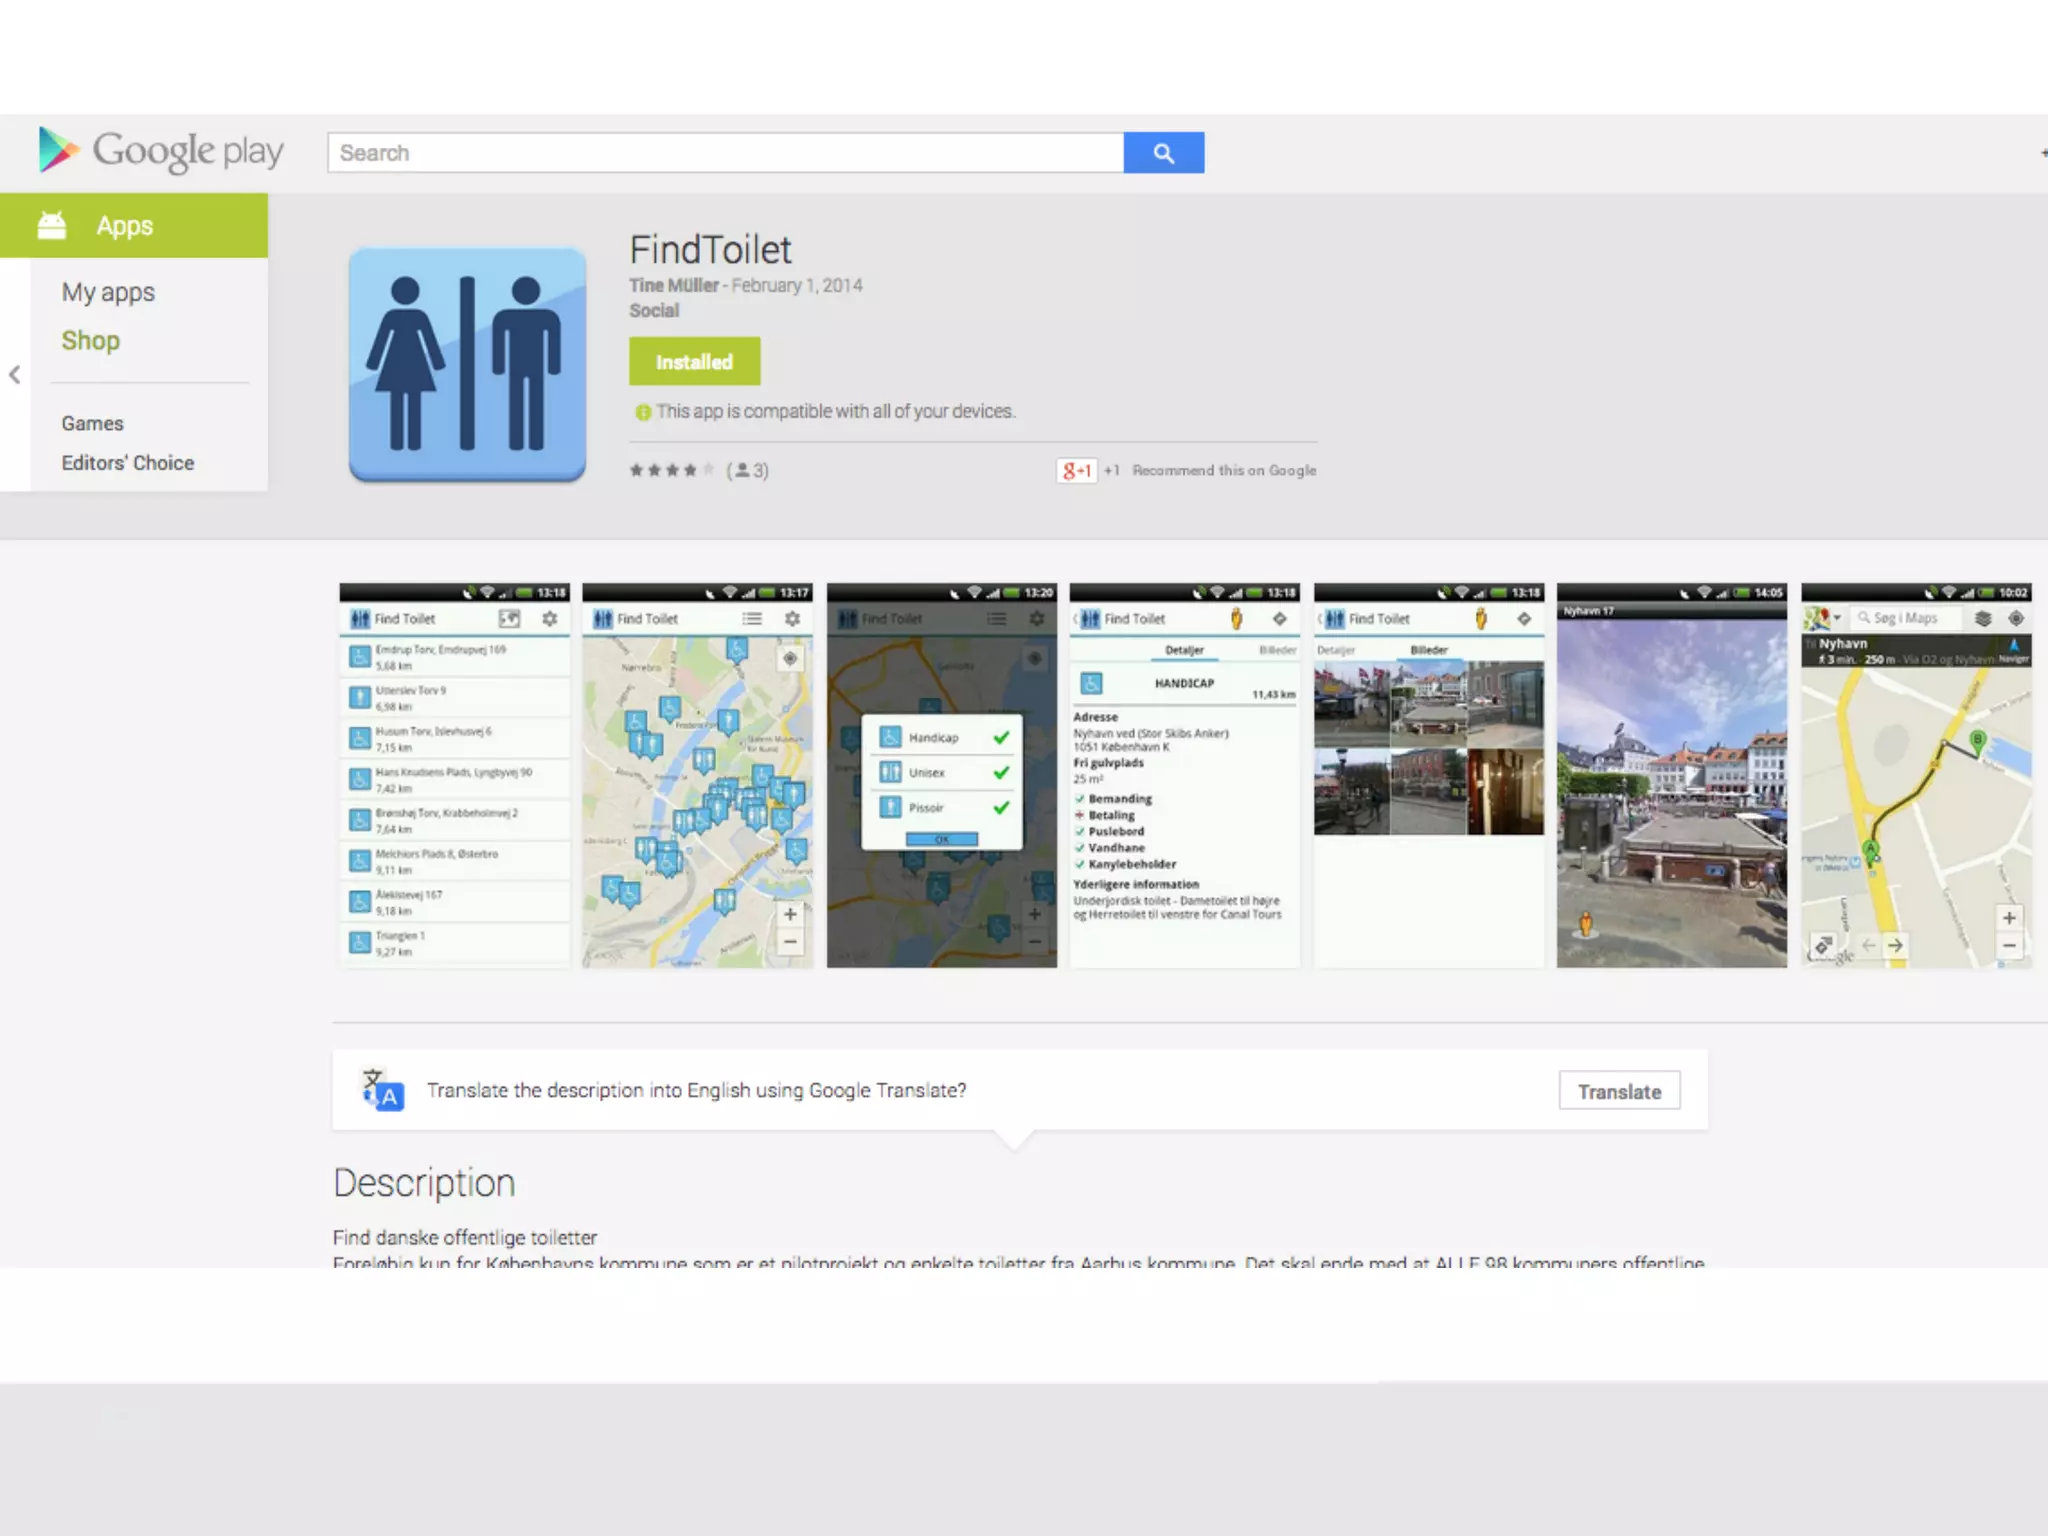Open the Nyhavn street view screenshot
The width and height of the screenshot is (2048, 1536).
1671,775
